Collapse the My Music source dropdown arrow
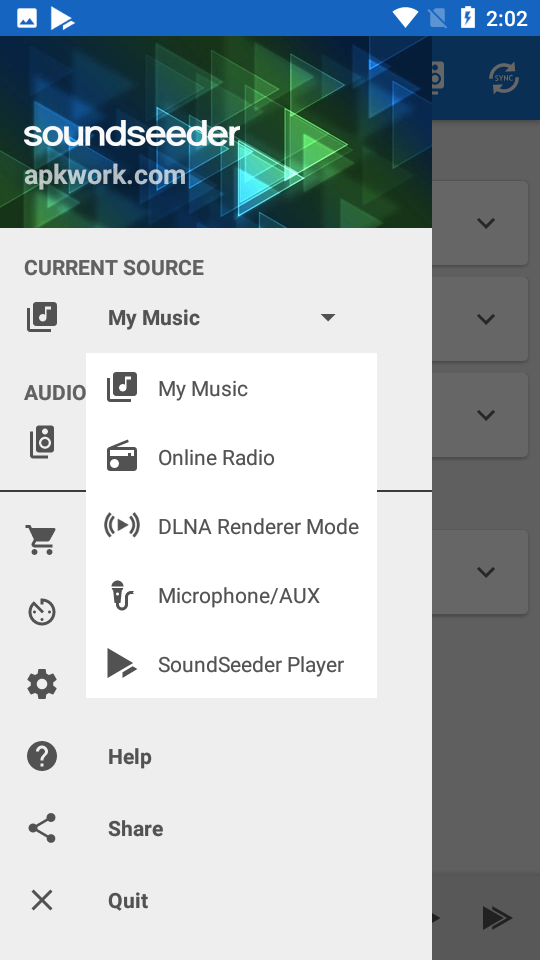Viewport: 540px width, 960px height. [328, 317]
